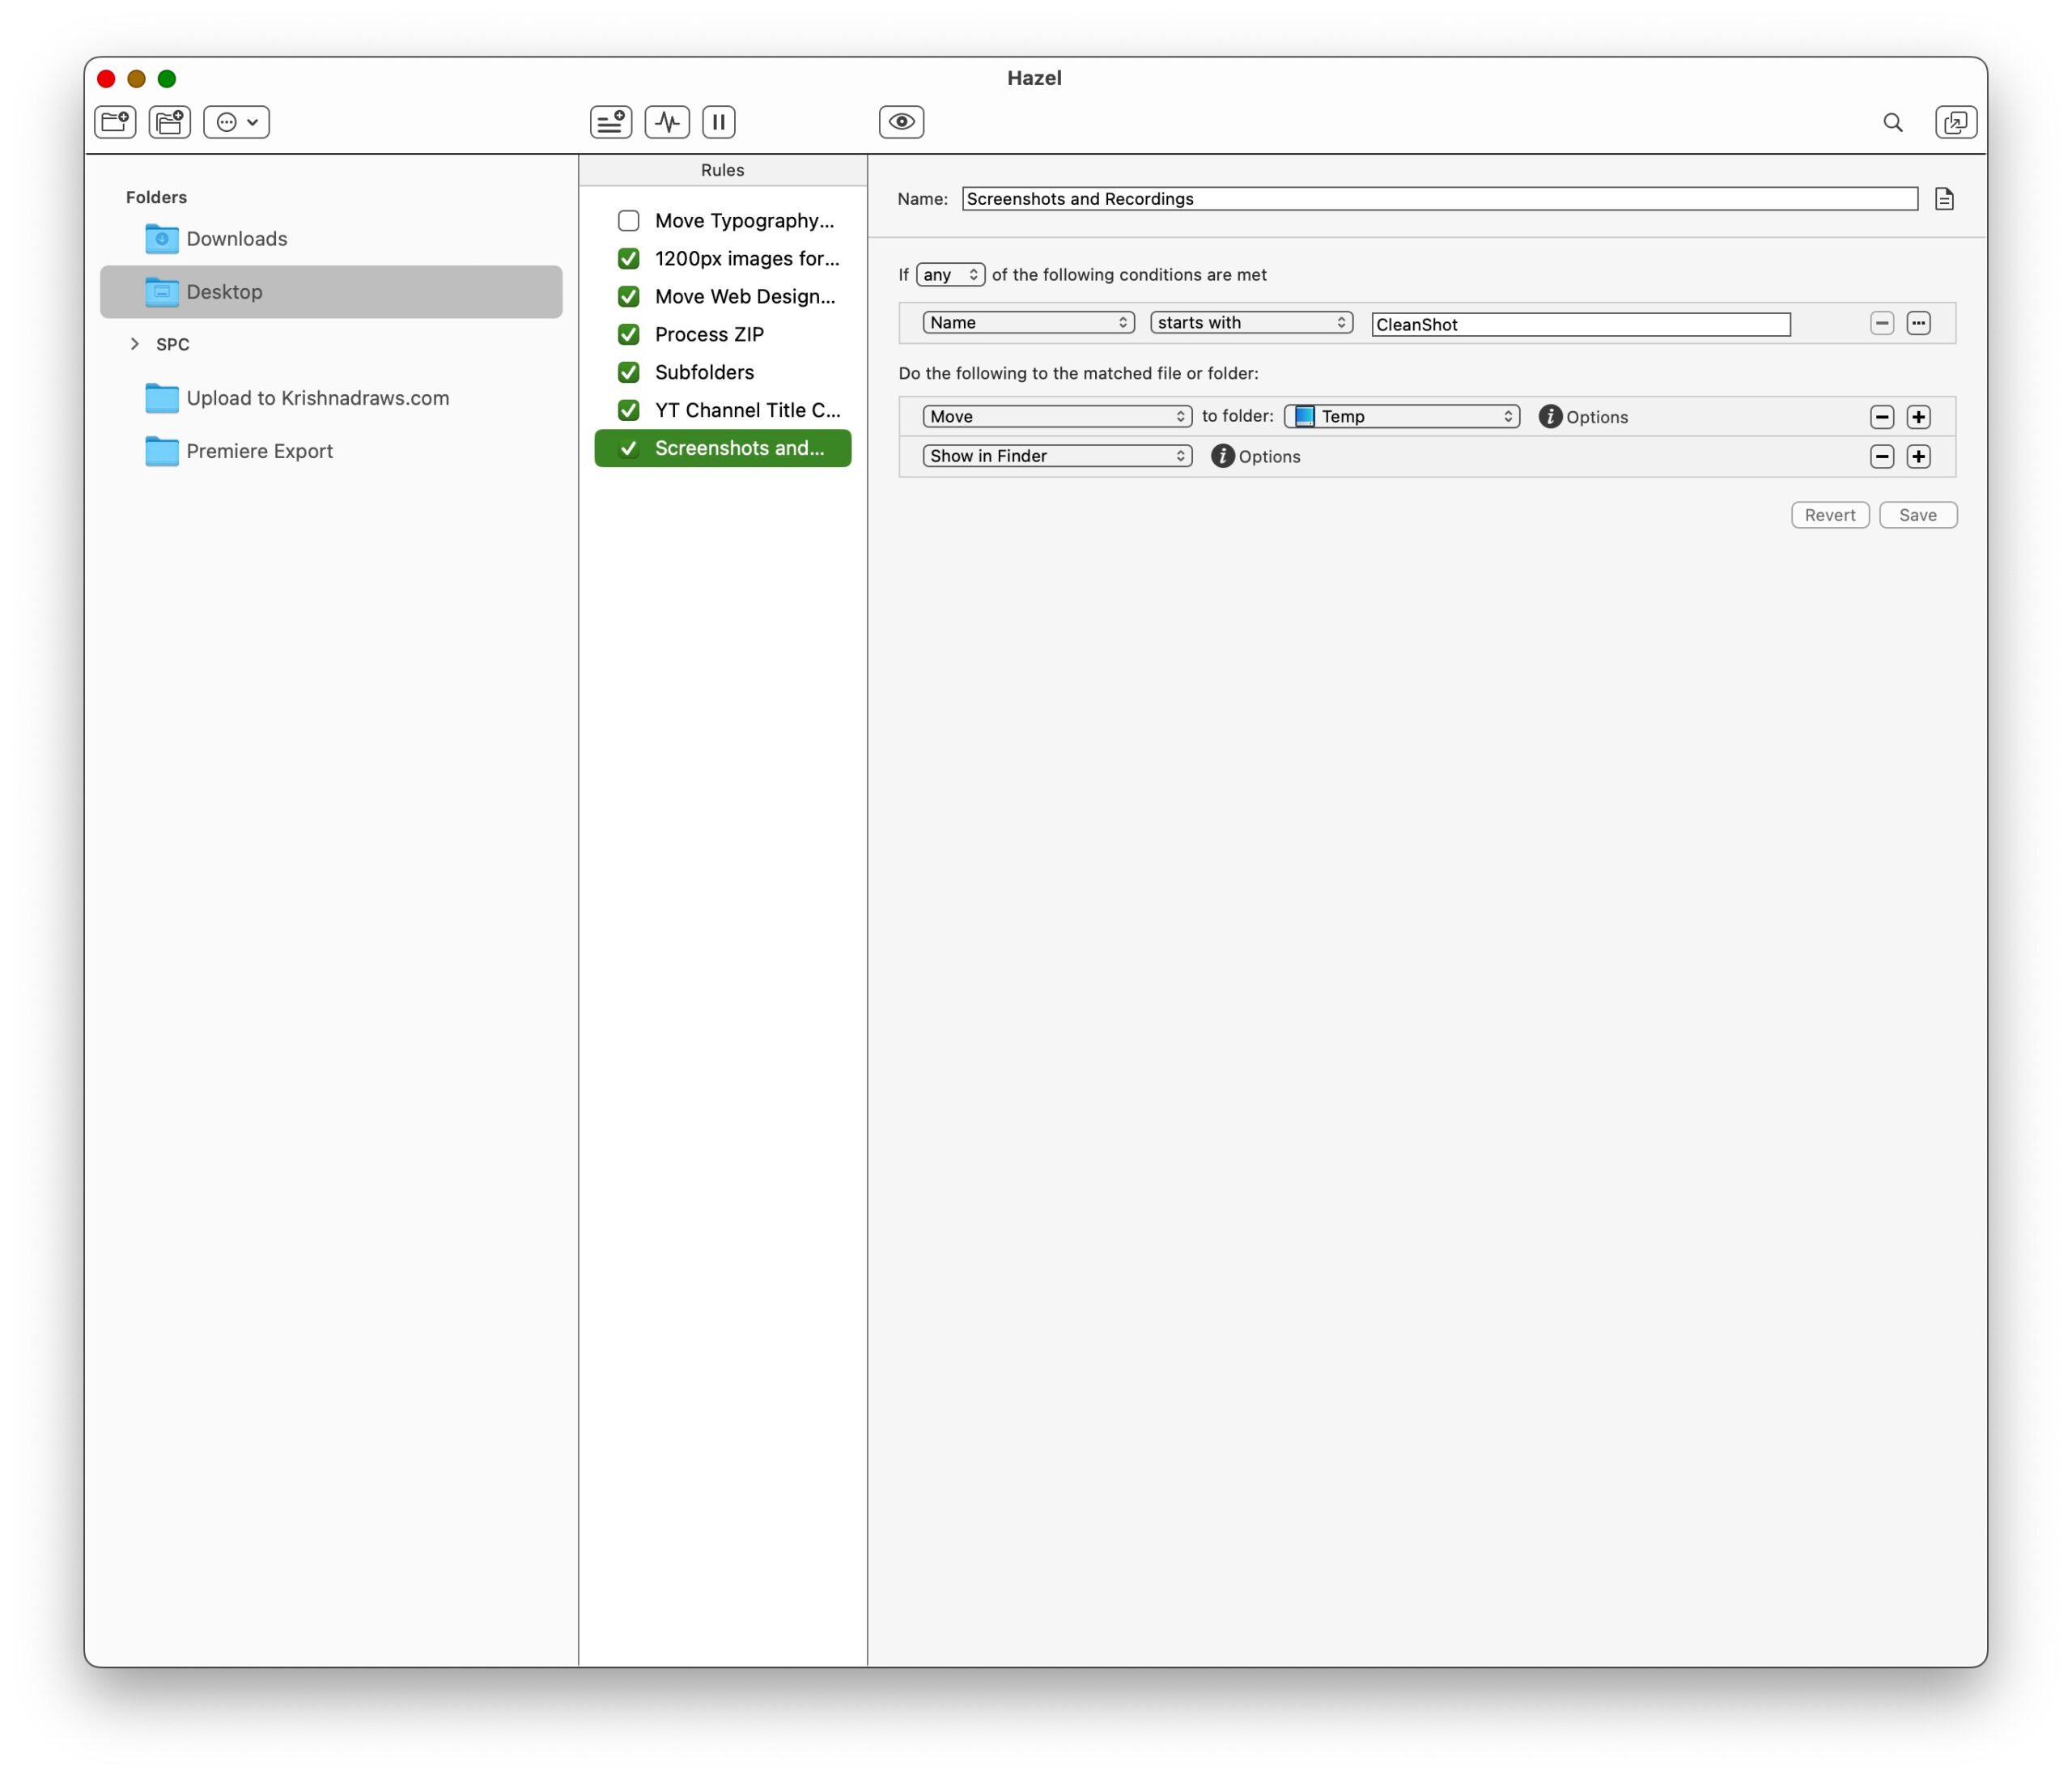Click the add rule toolbar icon
The height and width of the screenshot is (1779, 2072).
pyautogui.click(x=610, y=122)
